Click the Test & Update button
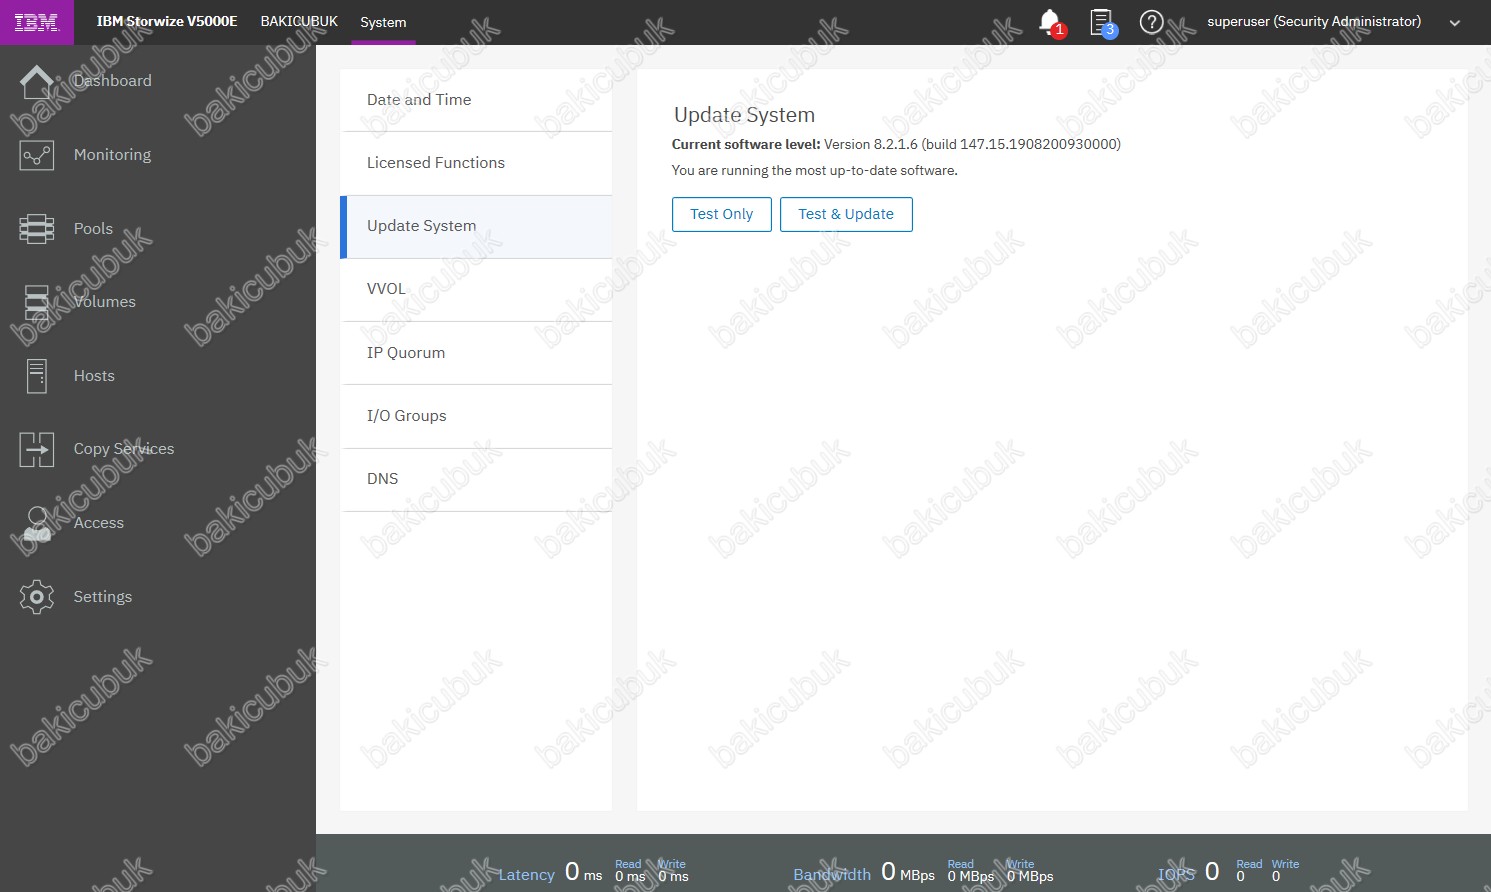1491x892 pixels. [x=846, y=214]
